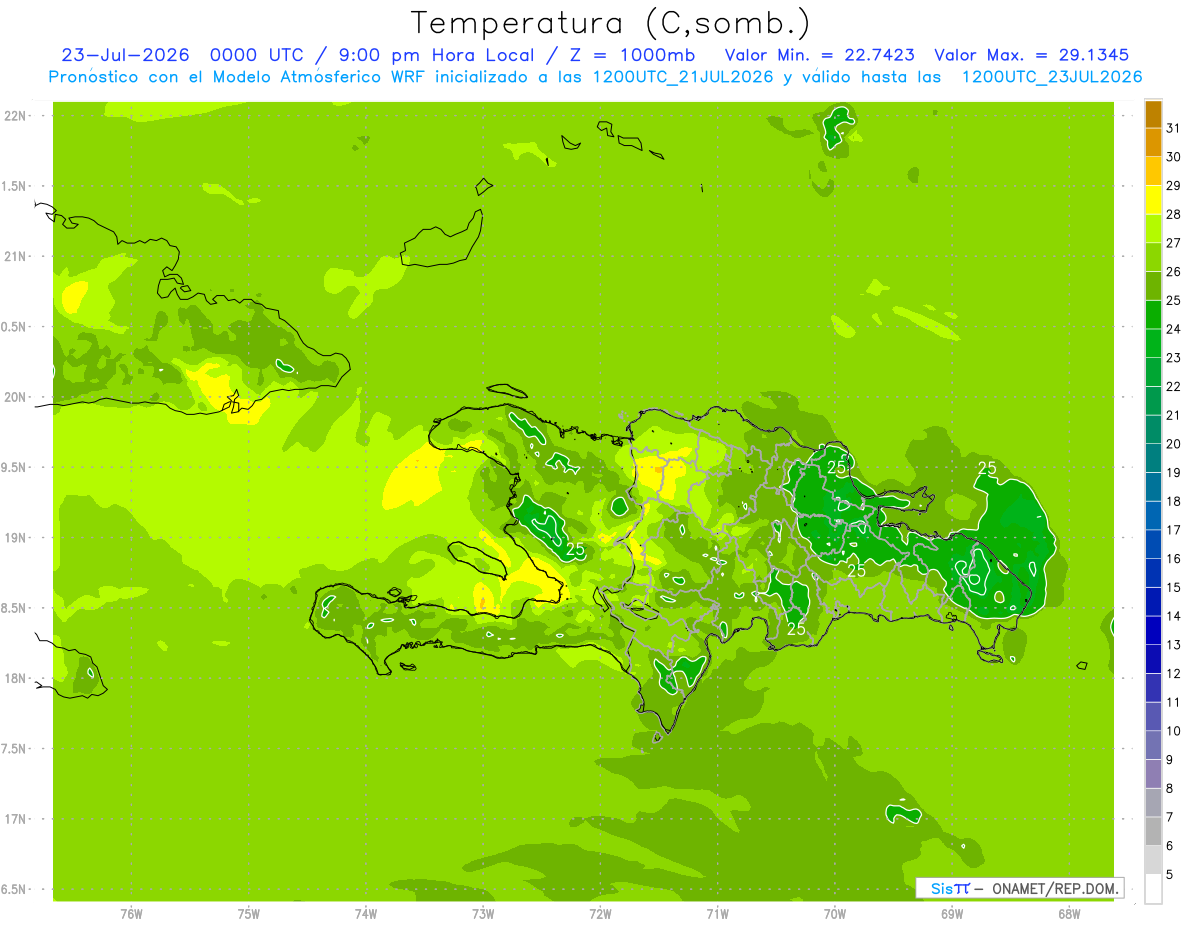The width and height of the screenshot is (1200, 927).
Task: Click the orange legend band between 30 and 31
Action: tap(1153, 143)
